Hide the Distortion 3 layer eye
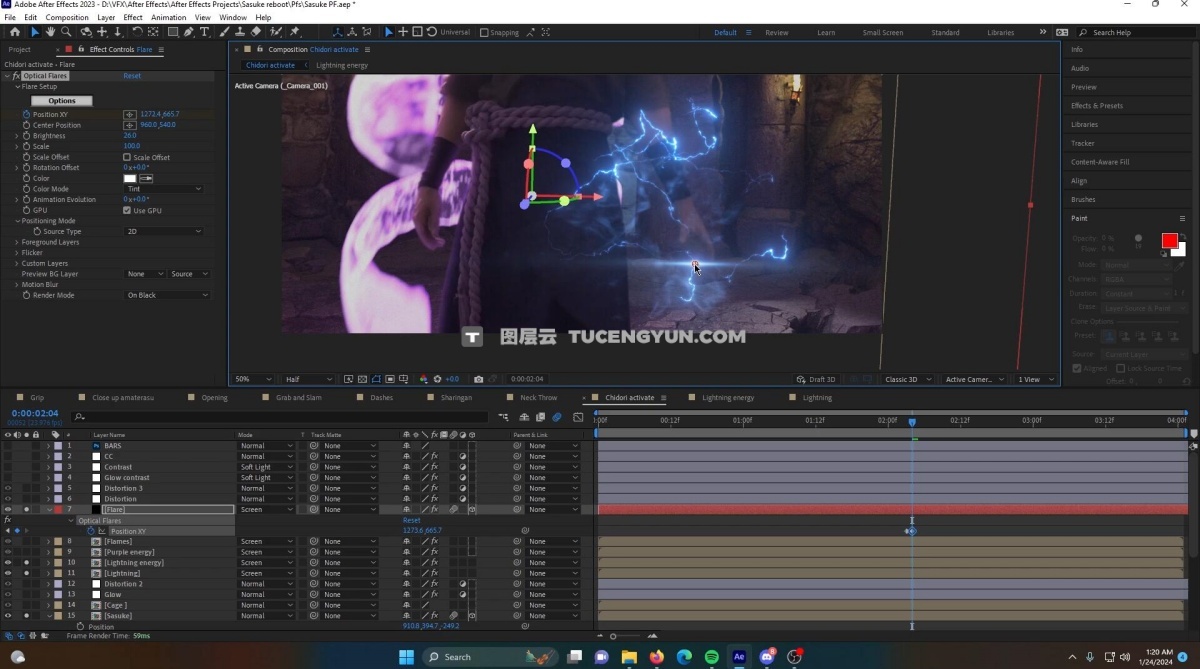1200x669 pixels. [8, 488]
